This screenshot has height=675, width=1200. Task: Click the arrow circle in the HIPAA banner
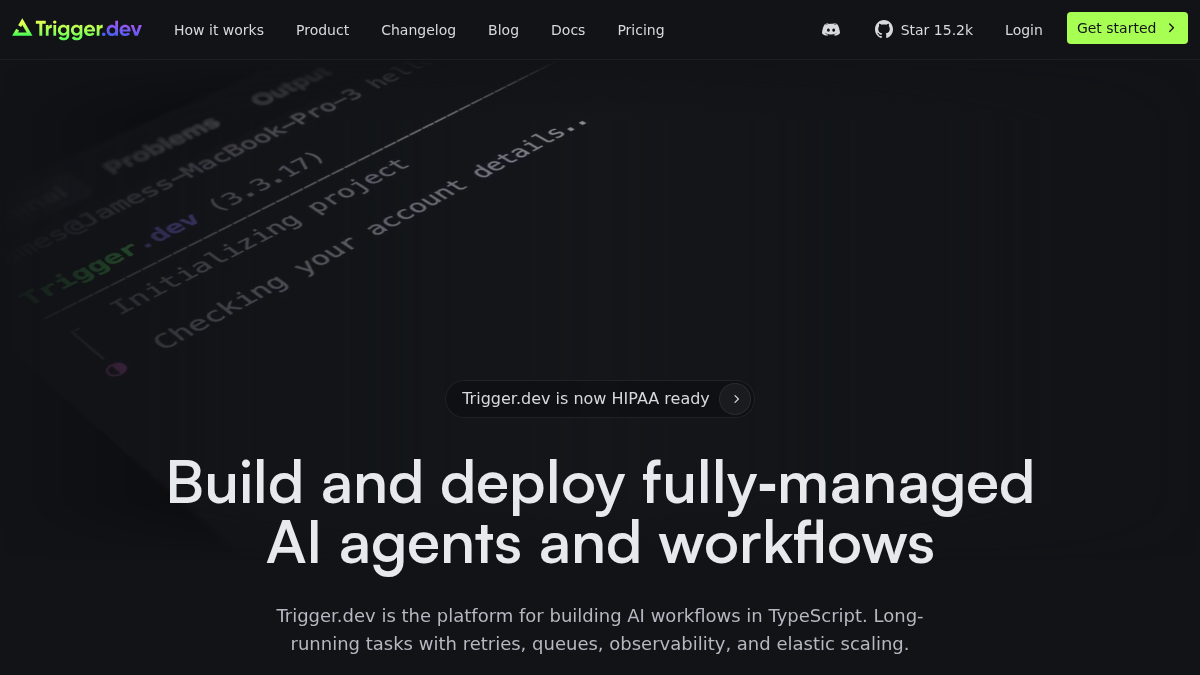coord(735,399)
